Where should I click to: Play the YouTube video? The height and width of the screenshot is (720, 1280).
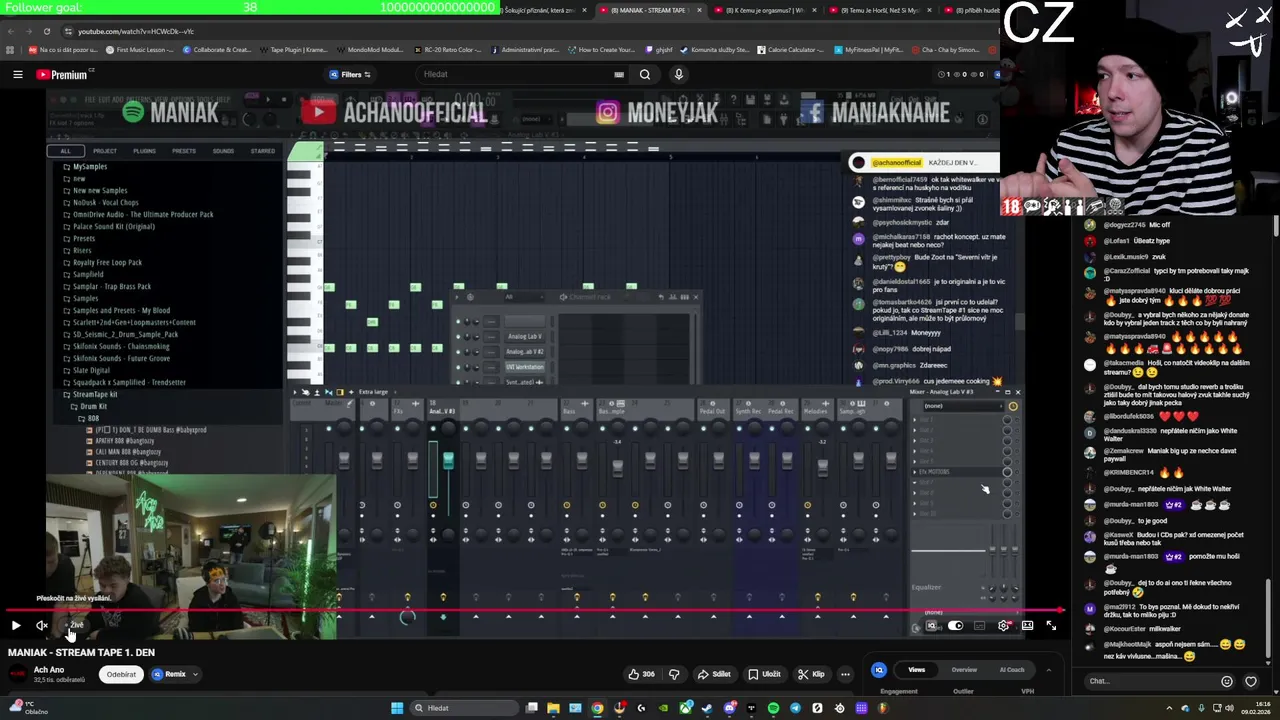16,625
